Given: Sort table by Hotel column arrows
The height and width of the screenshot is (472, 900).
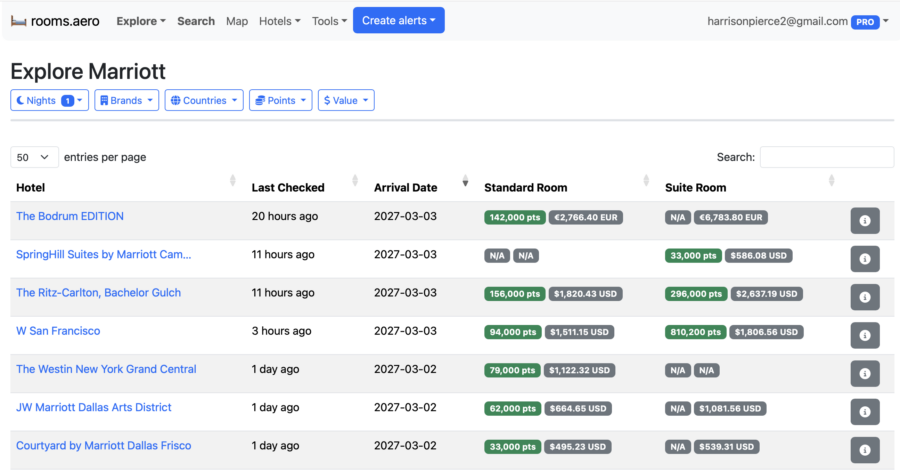Looking at the screenshot, I should 232,181.
